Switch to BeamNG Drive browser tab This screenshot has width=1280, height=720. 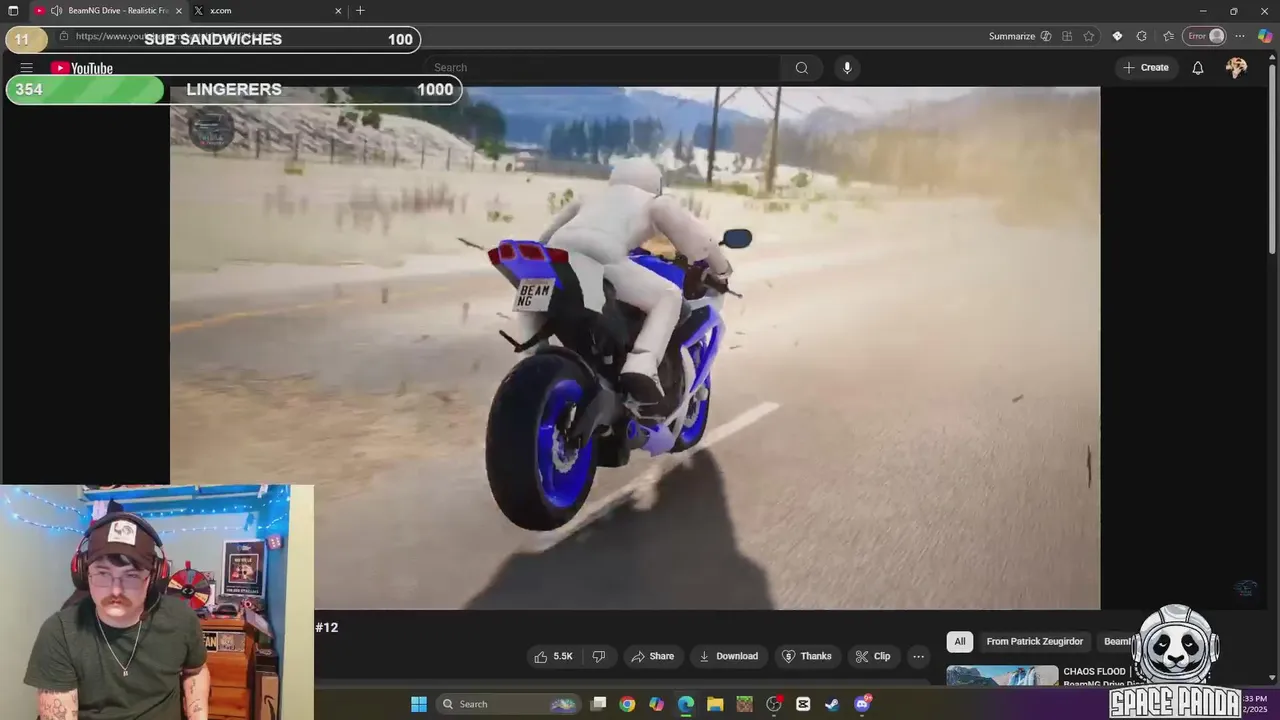point(109,11)
